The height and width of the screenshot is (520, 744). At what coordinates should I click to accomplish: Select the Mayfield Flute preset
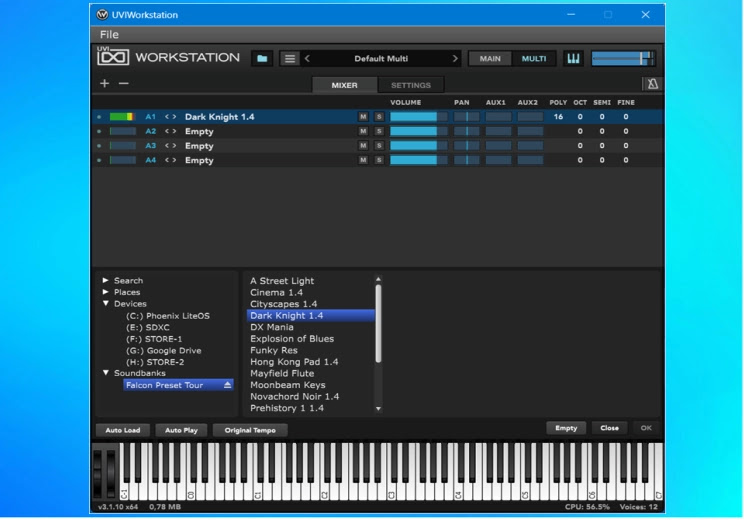click(282, 373)
